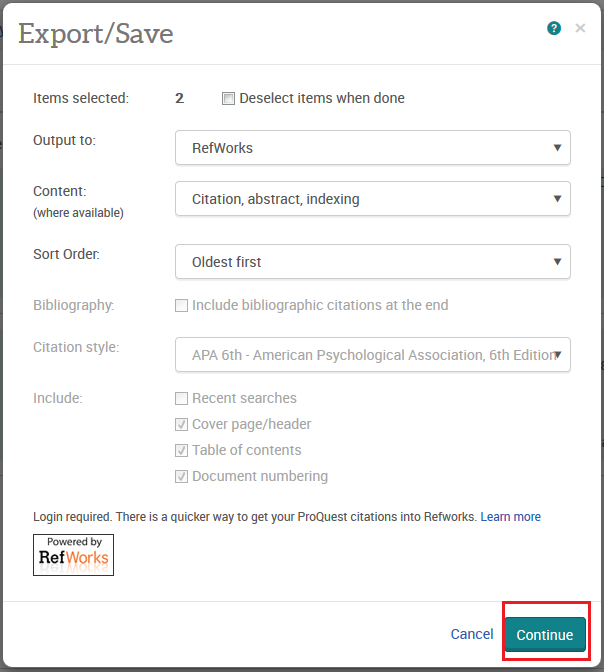The width and height of the screenshot is (607, 672).
Task: Open the help icon in dialog header
Action: 554,28
